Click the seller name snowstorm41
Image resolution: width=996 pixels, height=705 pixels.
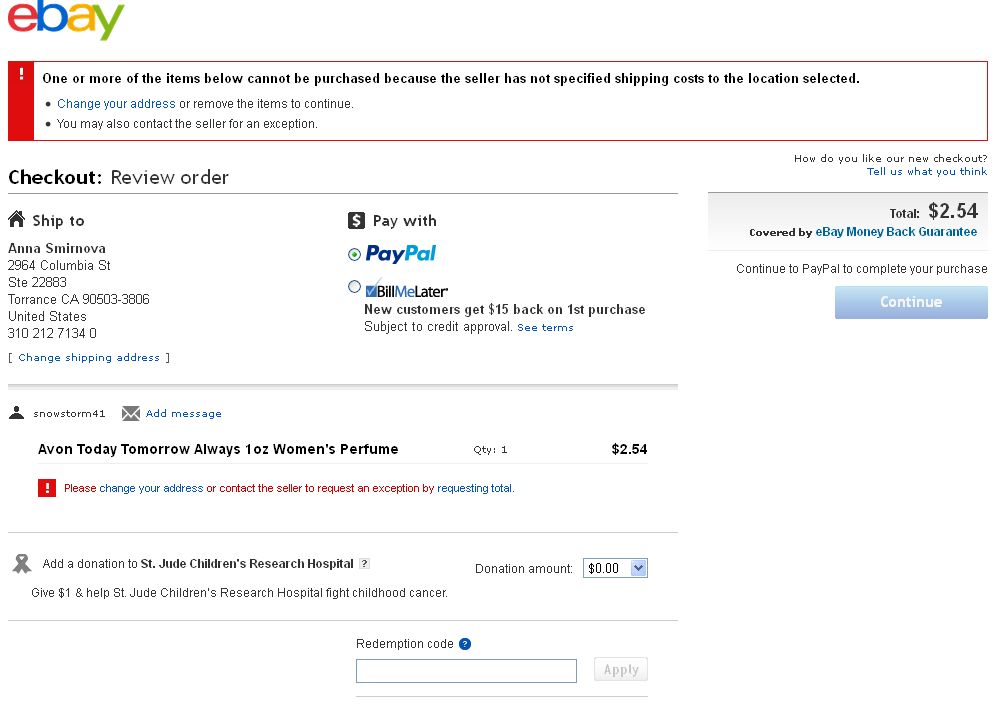69,413
